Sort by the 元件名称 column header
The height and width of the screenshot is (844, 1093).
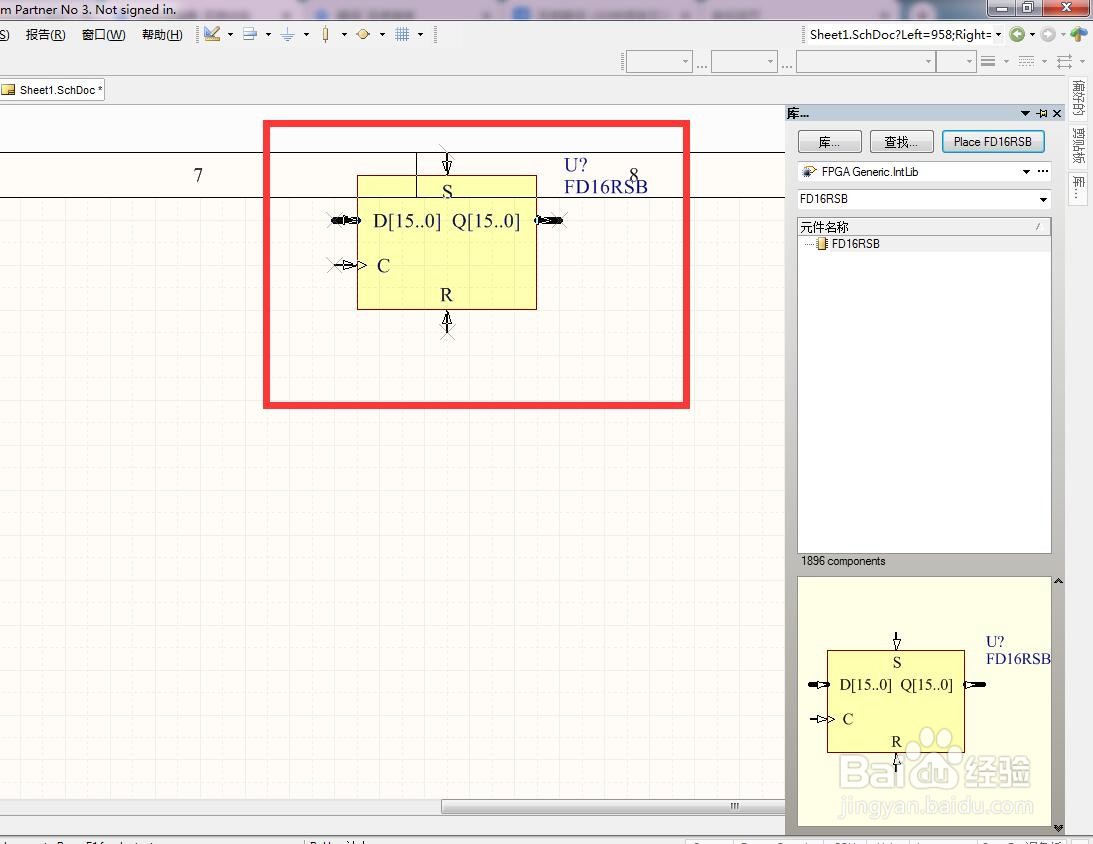(x=924, y=227)
